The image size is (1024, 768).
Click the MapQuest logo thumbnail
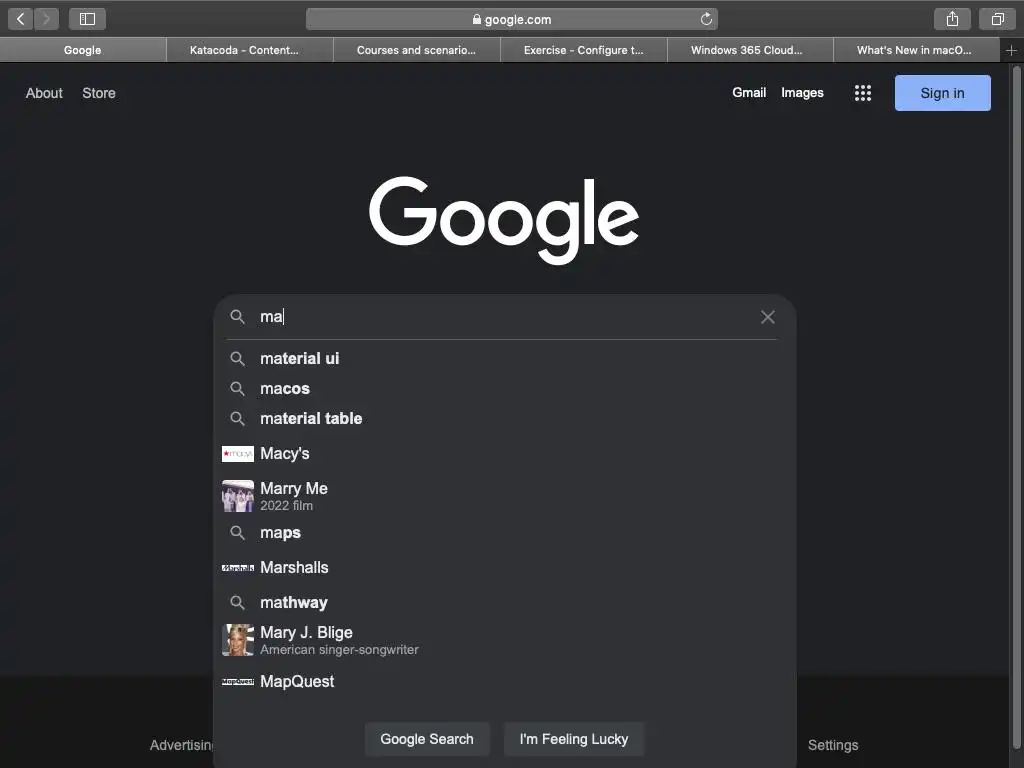(x=238, y=682)
